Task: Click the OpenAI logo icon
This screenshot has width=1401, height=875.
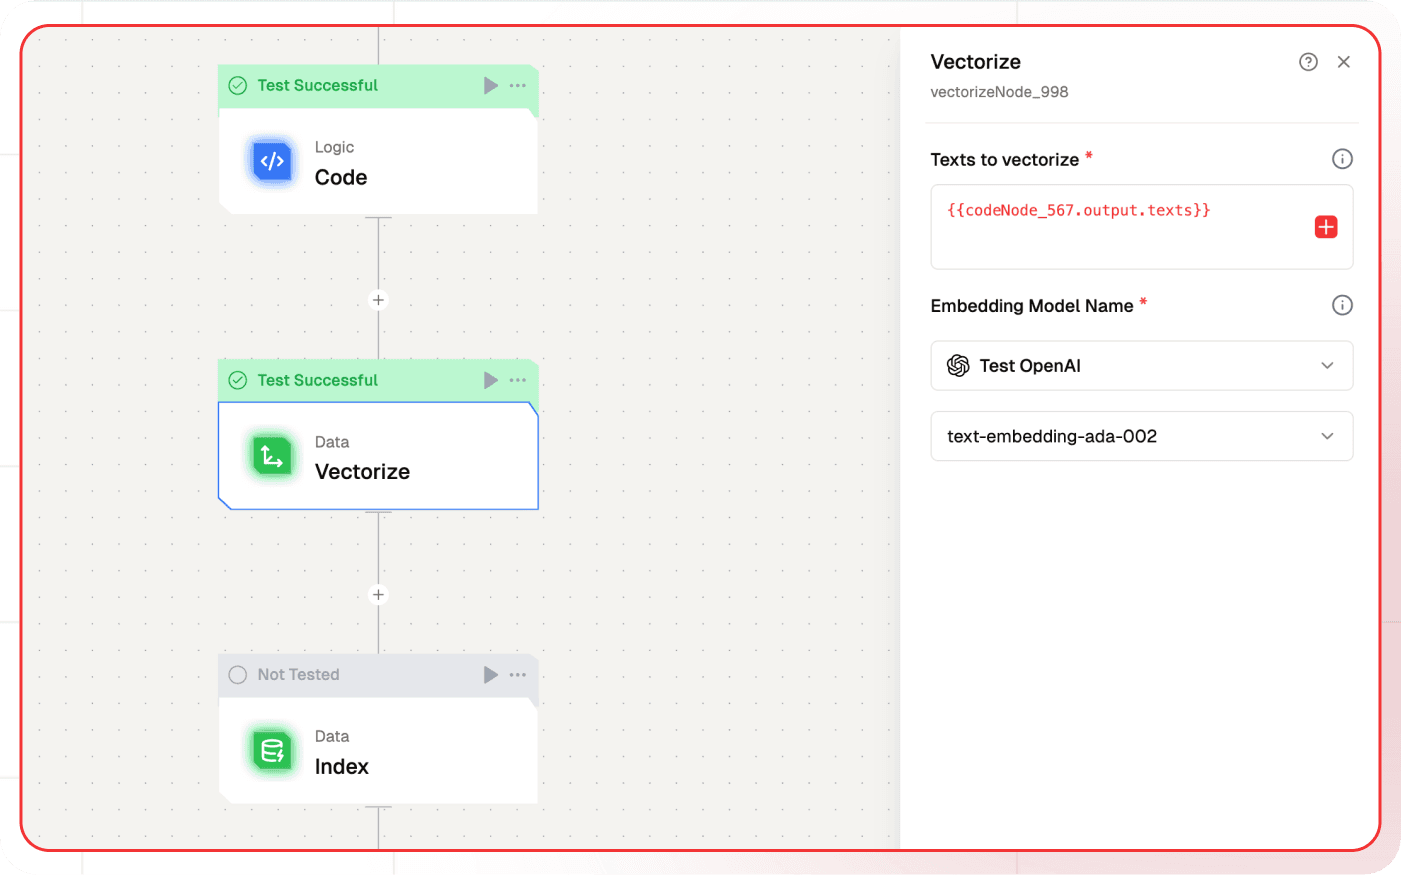Action: pos(958,366)
